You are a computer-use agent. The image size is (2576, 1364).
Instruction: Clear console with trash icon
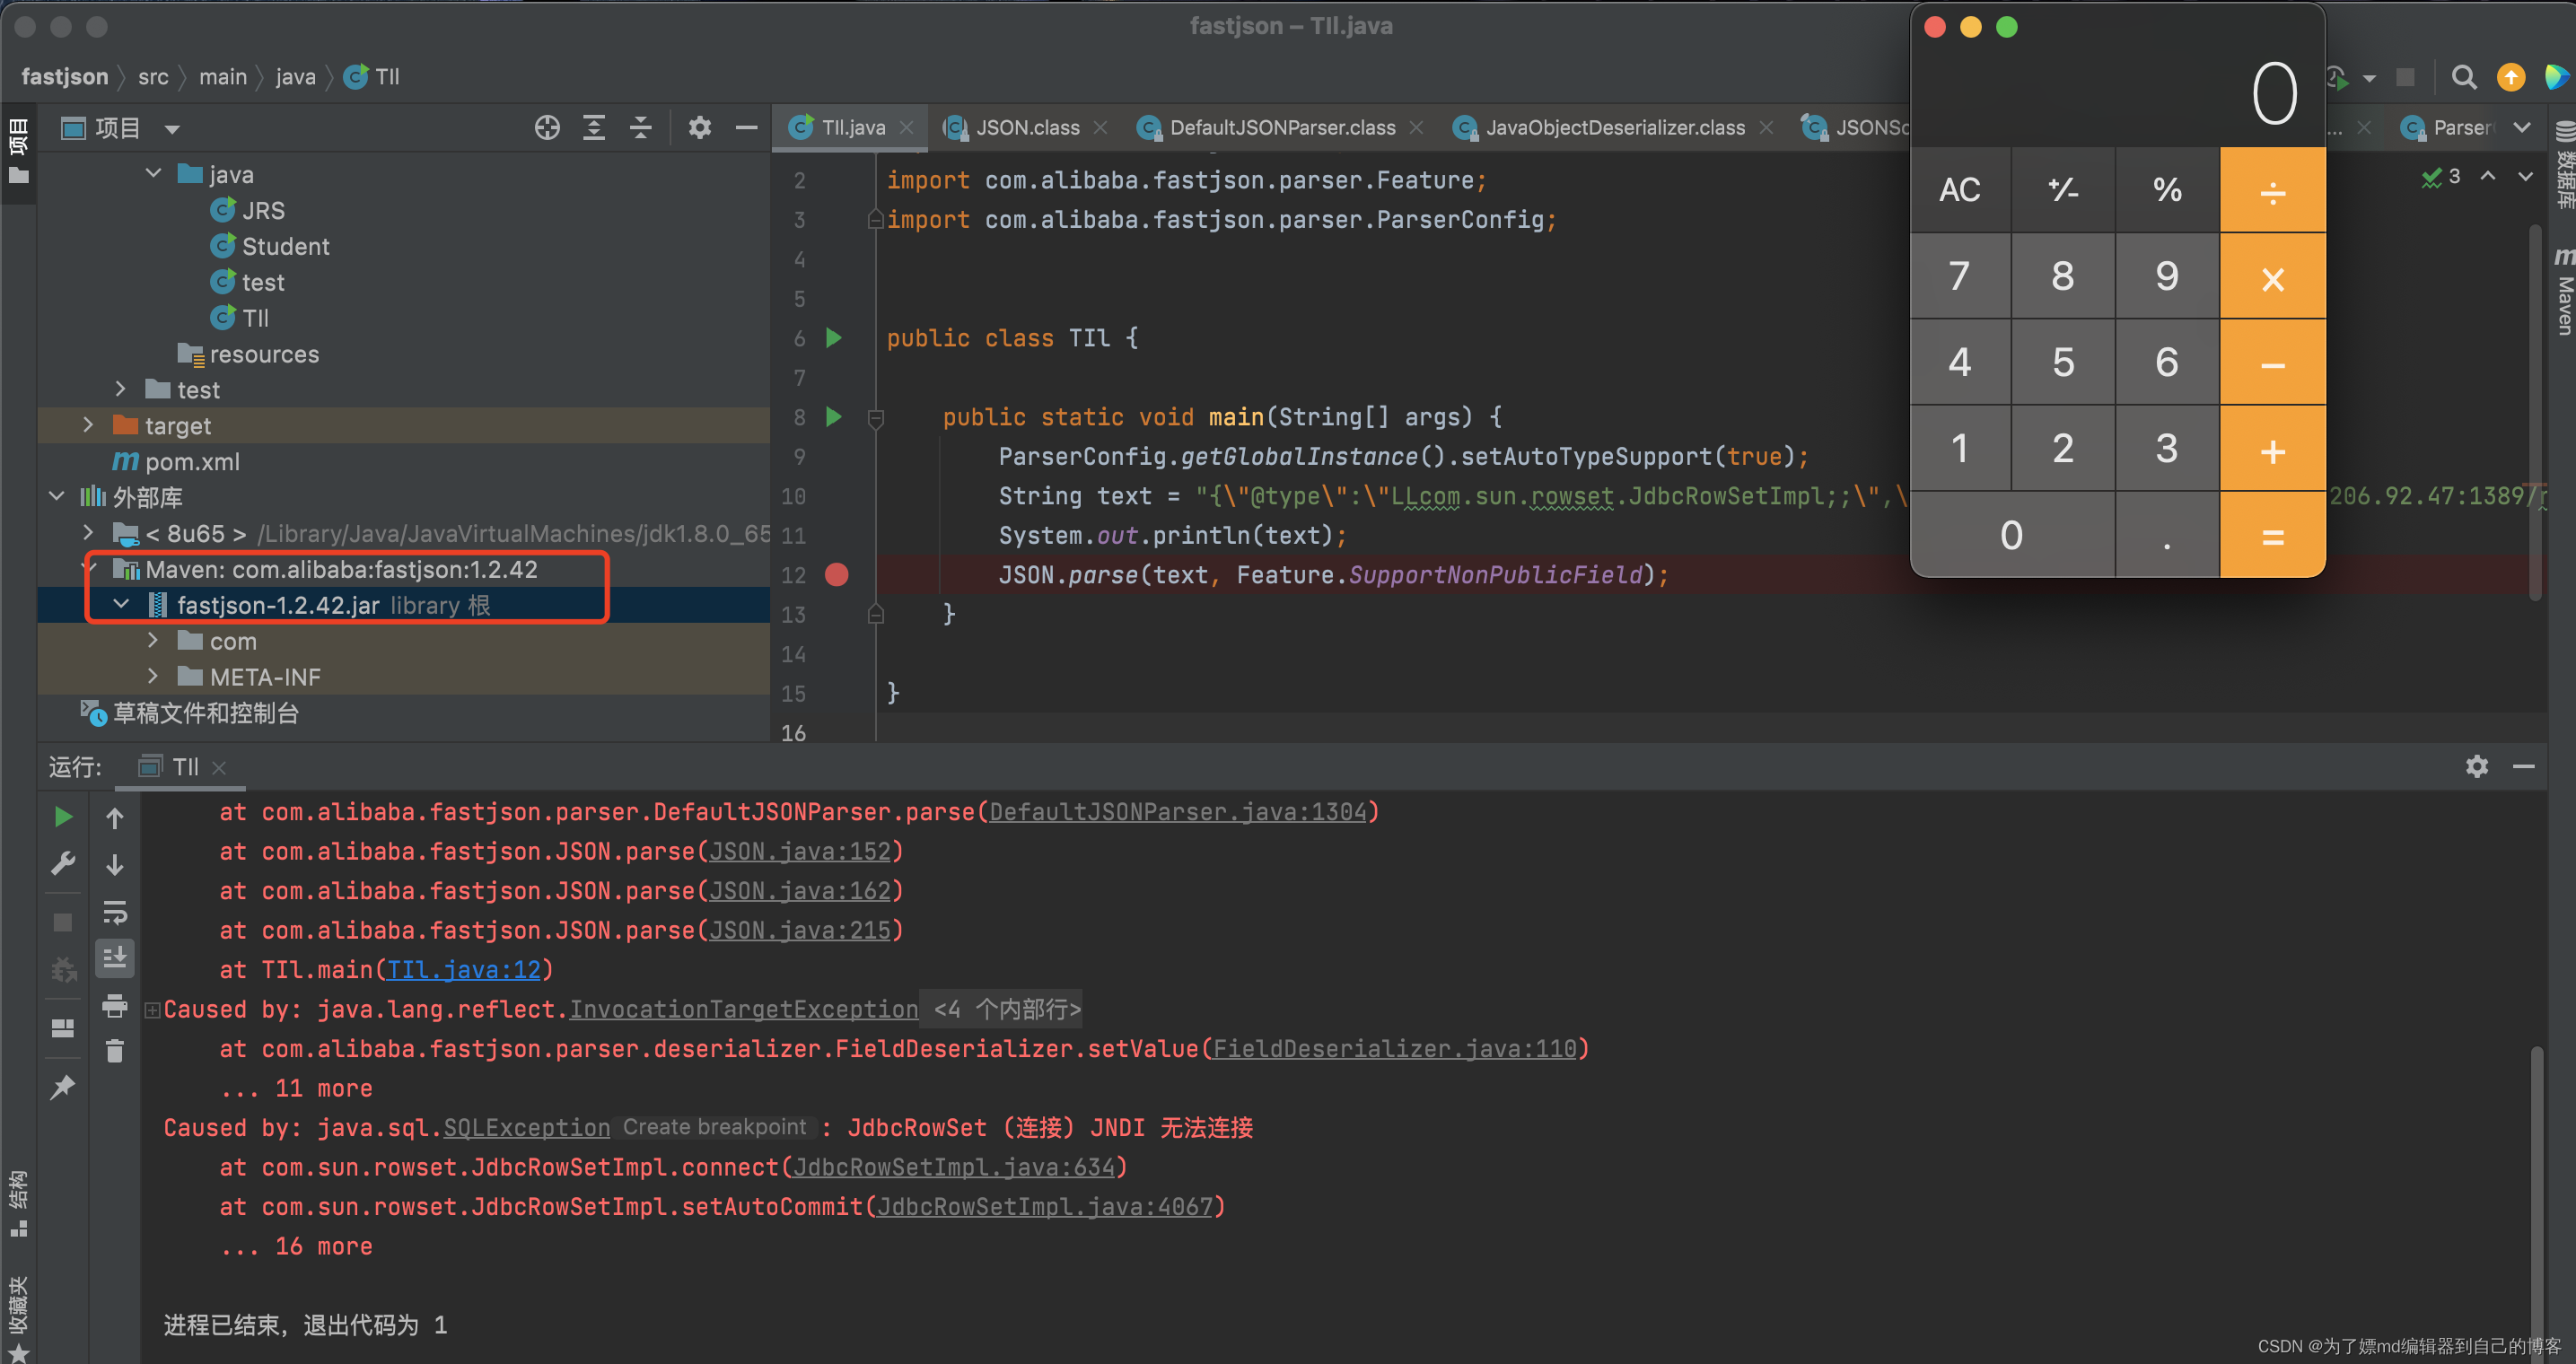(115, 1051)
